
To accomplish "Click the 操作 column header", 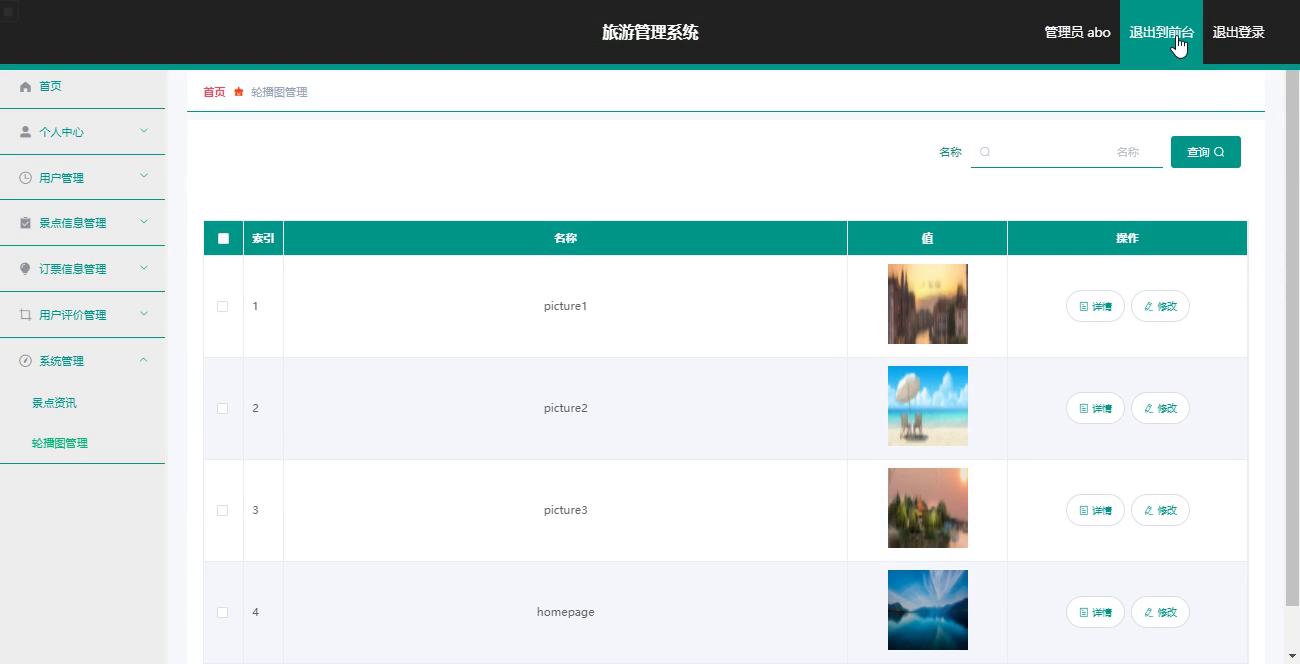I will (1127, 238).
